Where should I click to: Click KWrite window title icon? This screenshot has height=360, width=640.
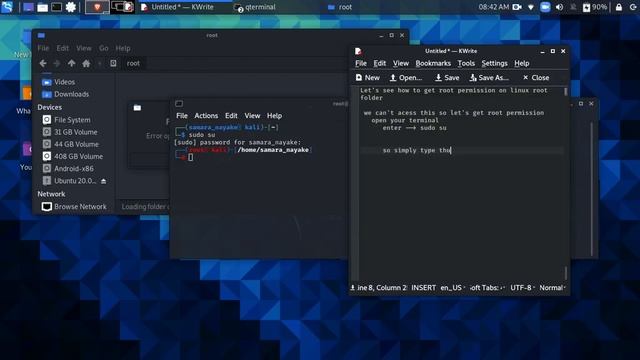[x=358, y=51]
